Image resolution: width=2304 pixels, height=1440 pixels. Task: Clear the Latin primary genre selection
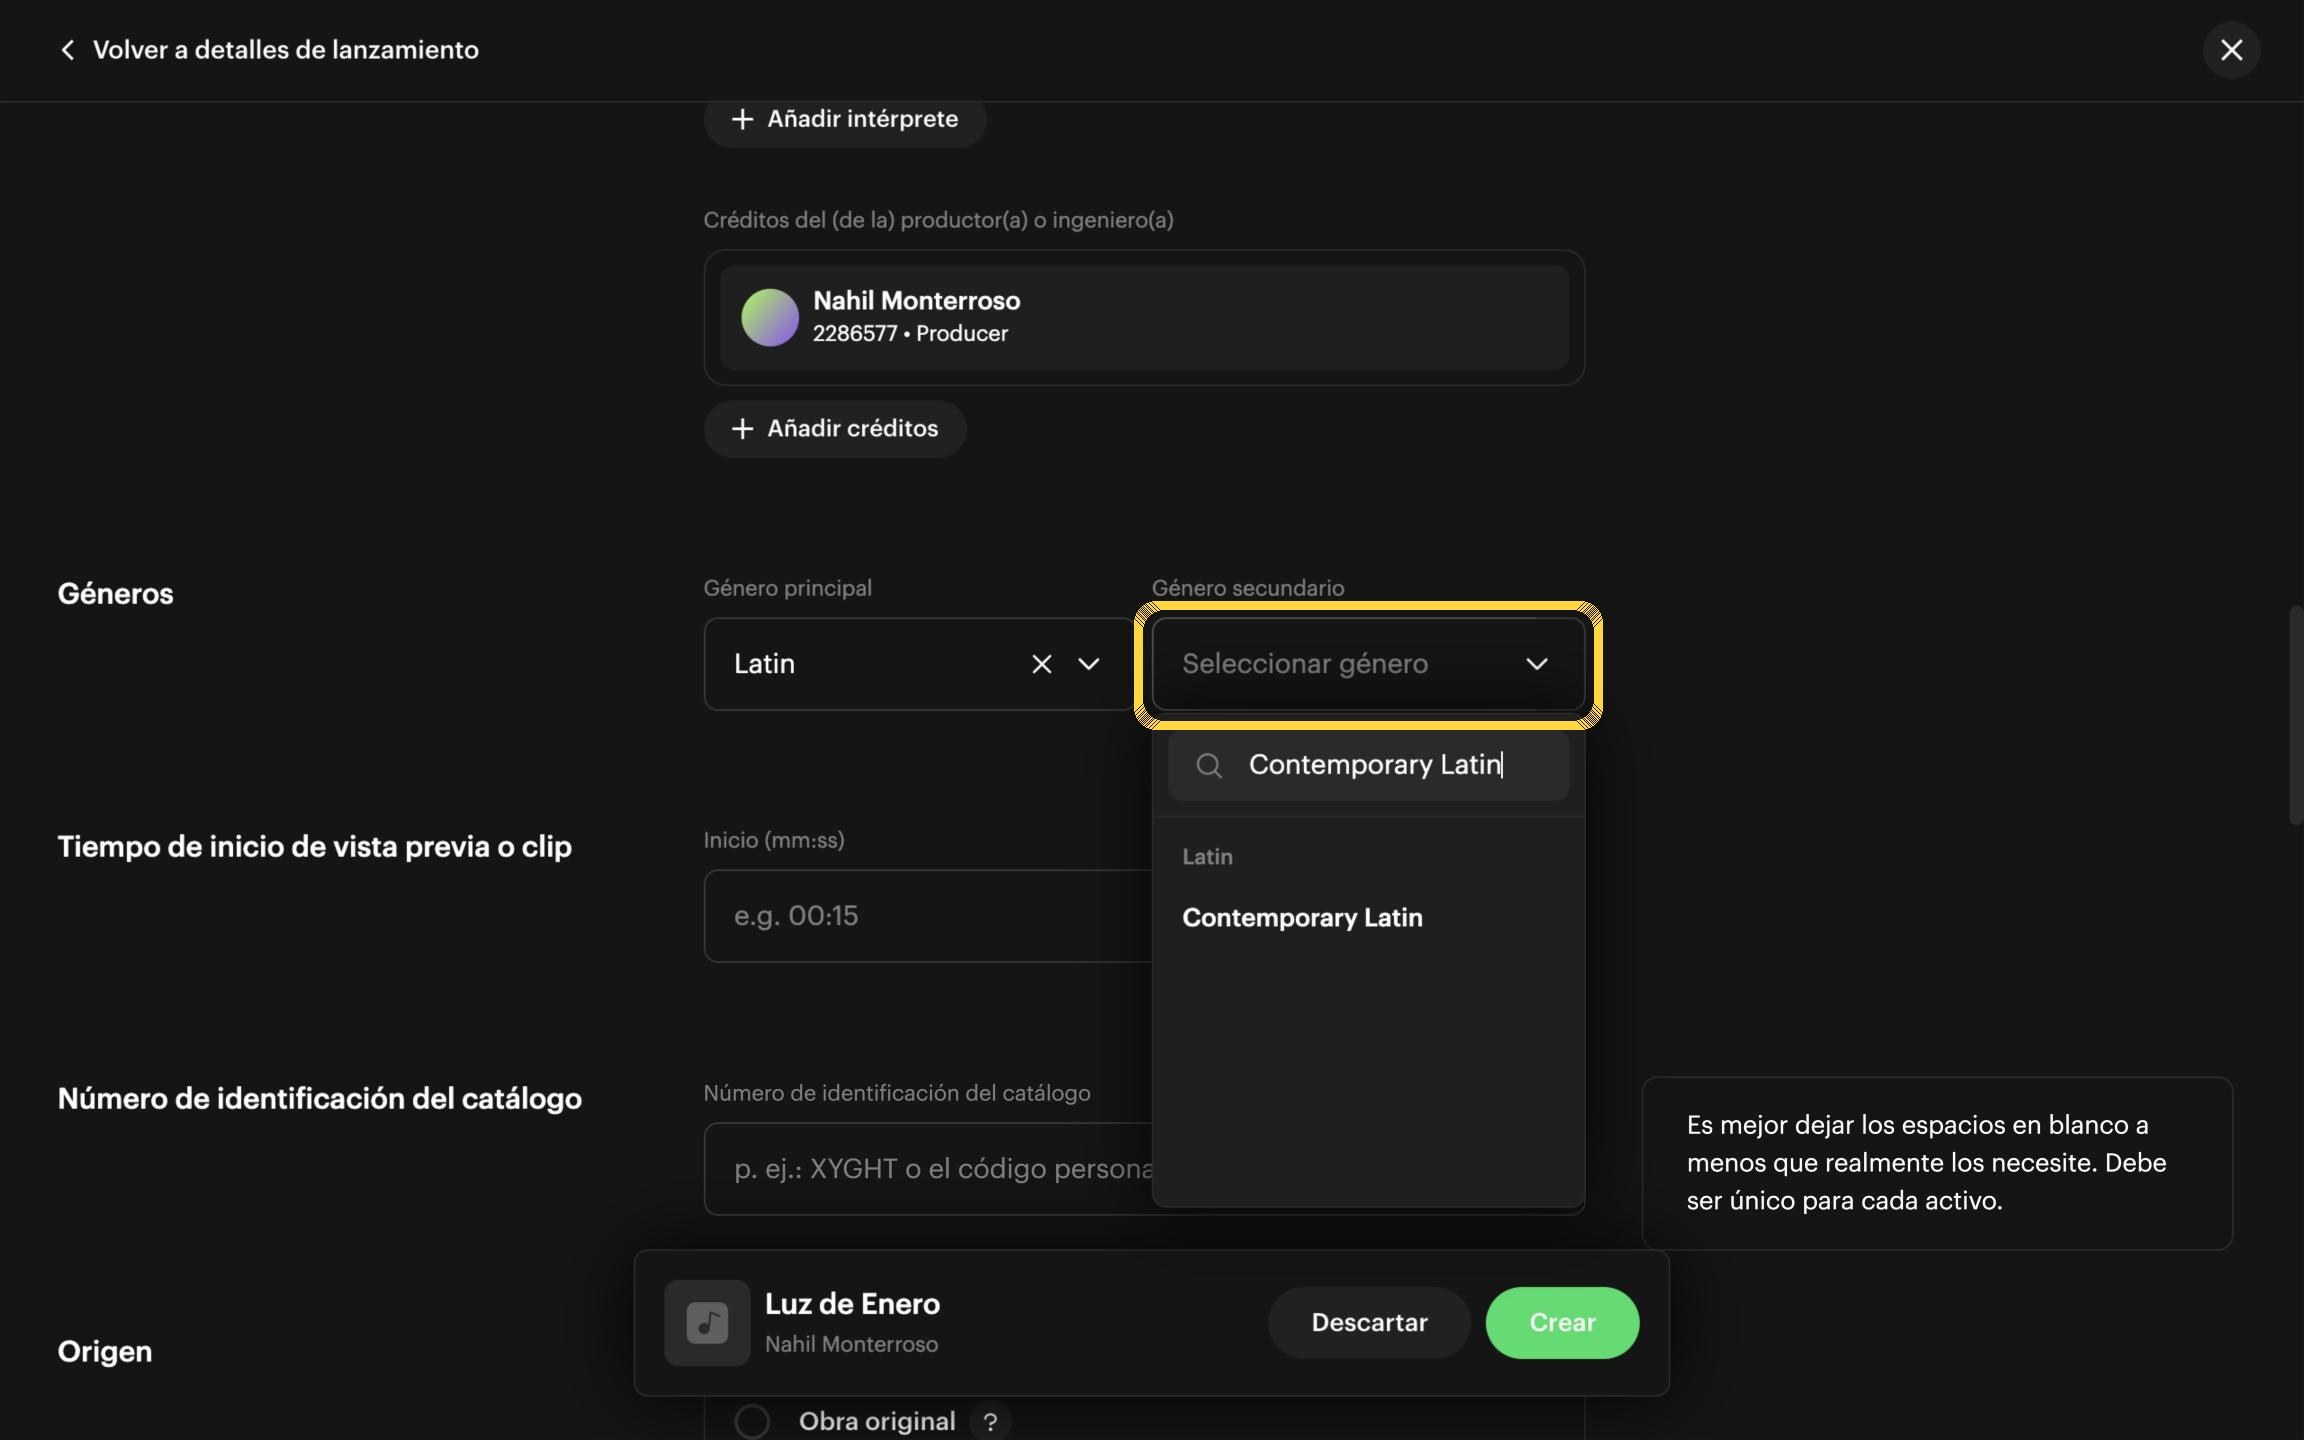coord(1042,664)
